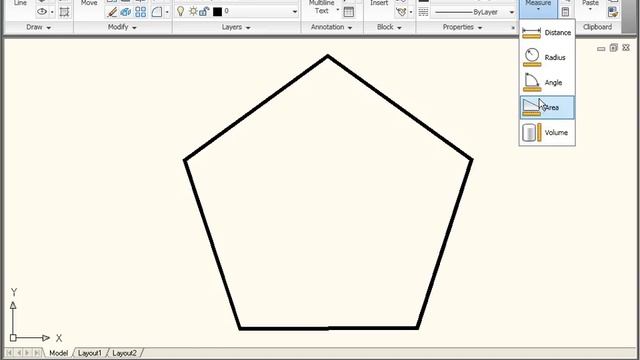Click the next-tab navigation arrow

(27, 353)
